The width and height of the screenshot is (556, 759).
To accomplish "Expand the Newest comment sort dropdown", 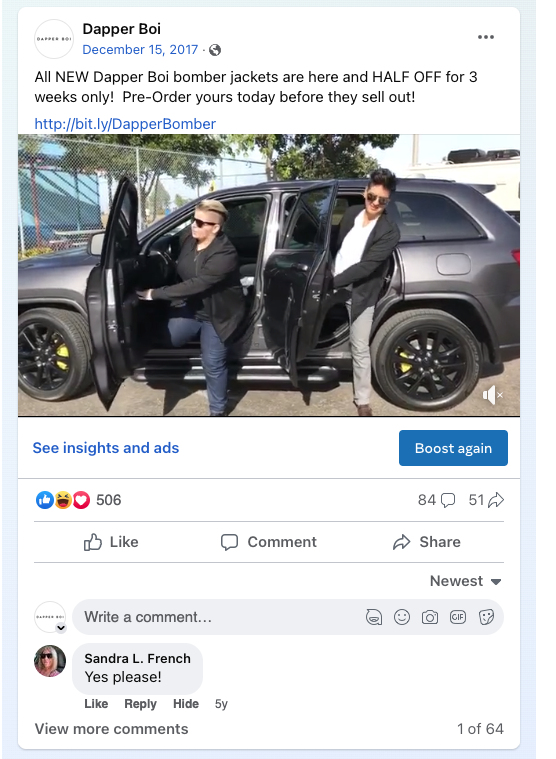I will pyautogui.click(x=466, y=581).
